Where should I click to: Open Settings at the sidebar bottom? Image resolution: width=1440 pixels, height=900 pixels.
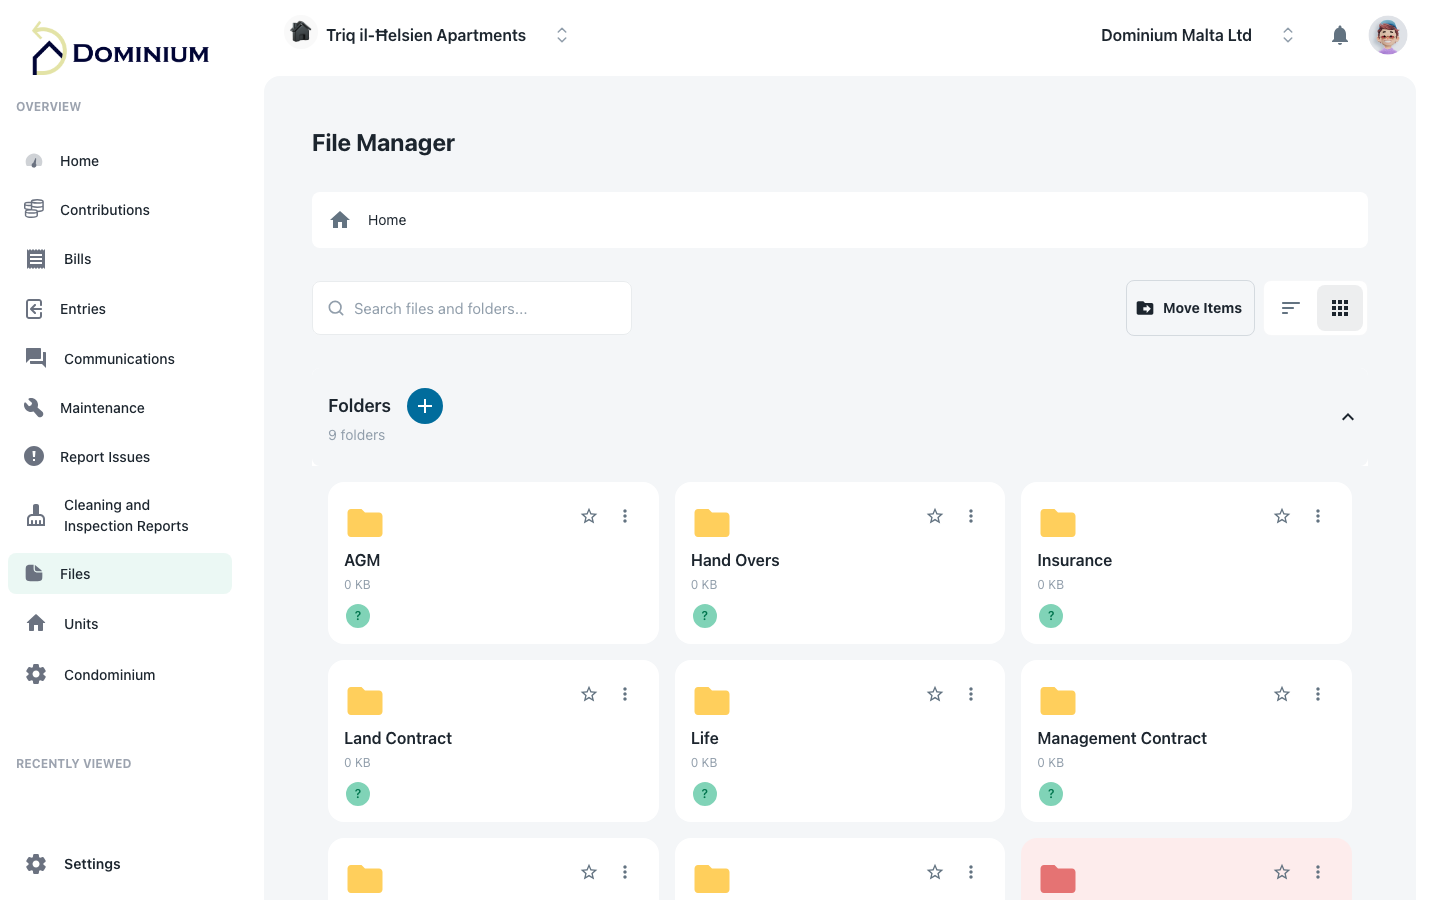tap(120, 864)
